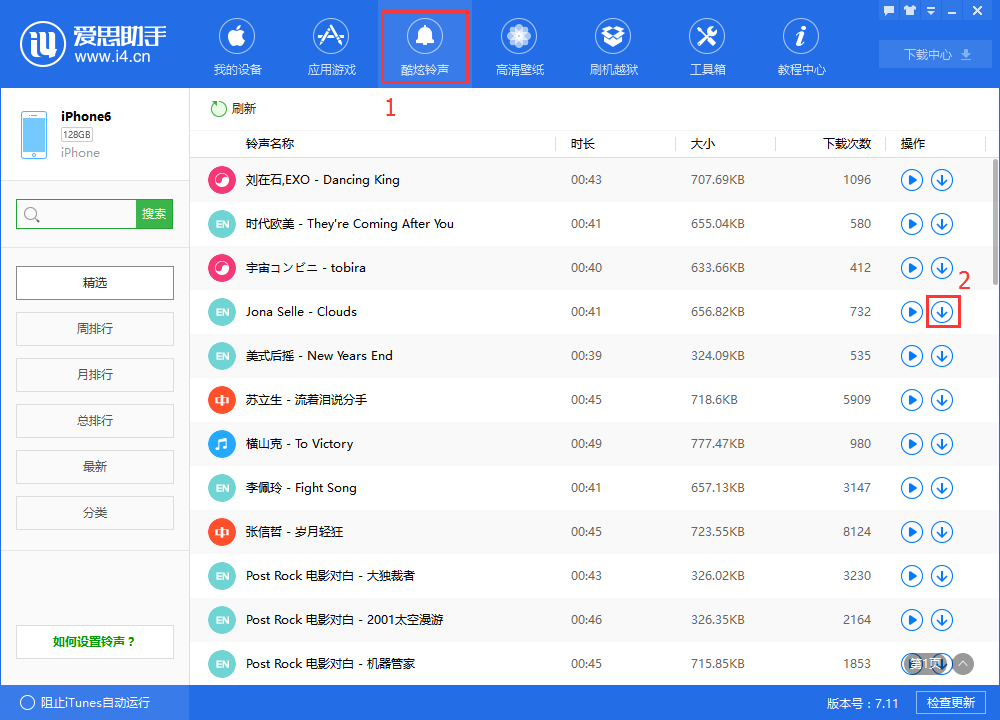
Task: Open the 如何设置铃声 help link
Action: point(94,641)
